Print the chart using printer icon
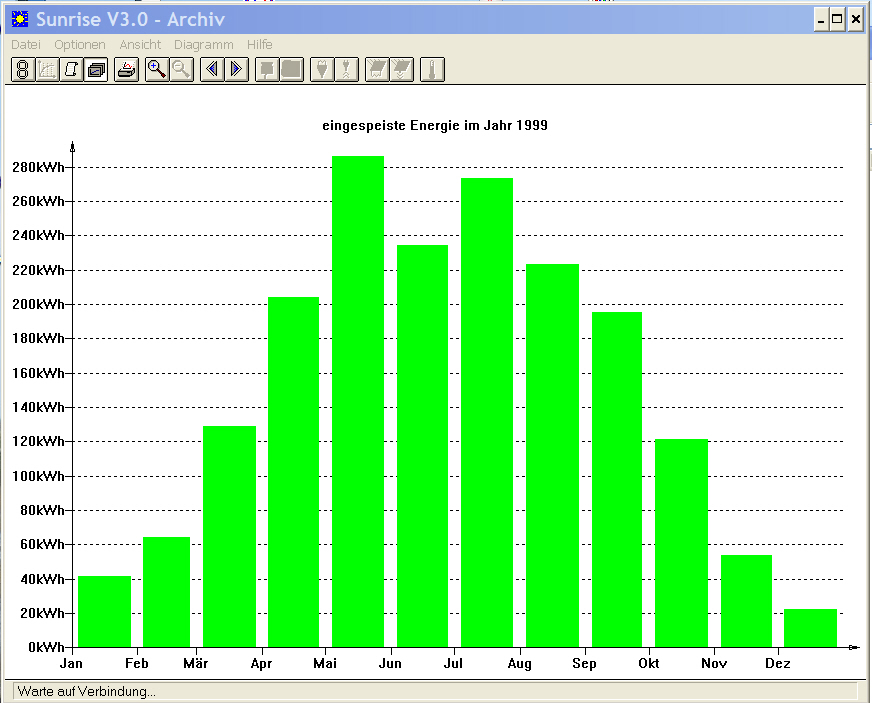The width and height of the screenshot is (872, 703). click(127, 70)
